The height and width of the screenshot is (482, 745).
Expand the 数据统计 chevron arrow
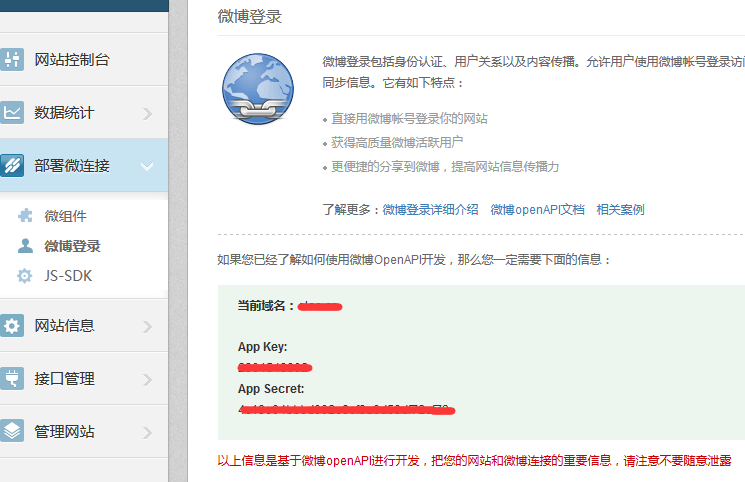pos(147,113)
